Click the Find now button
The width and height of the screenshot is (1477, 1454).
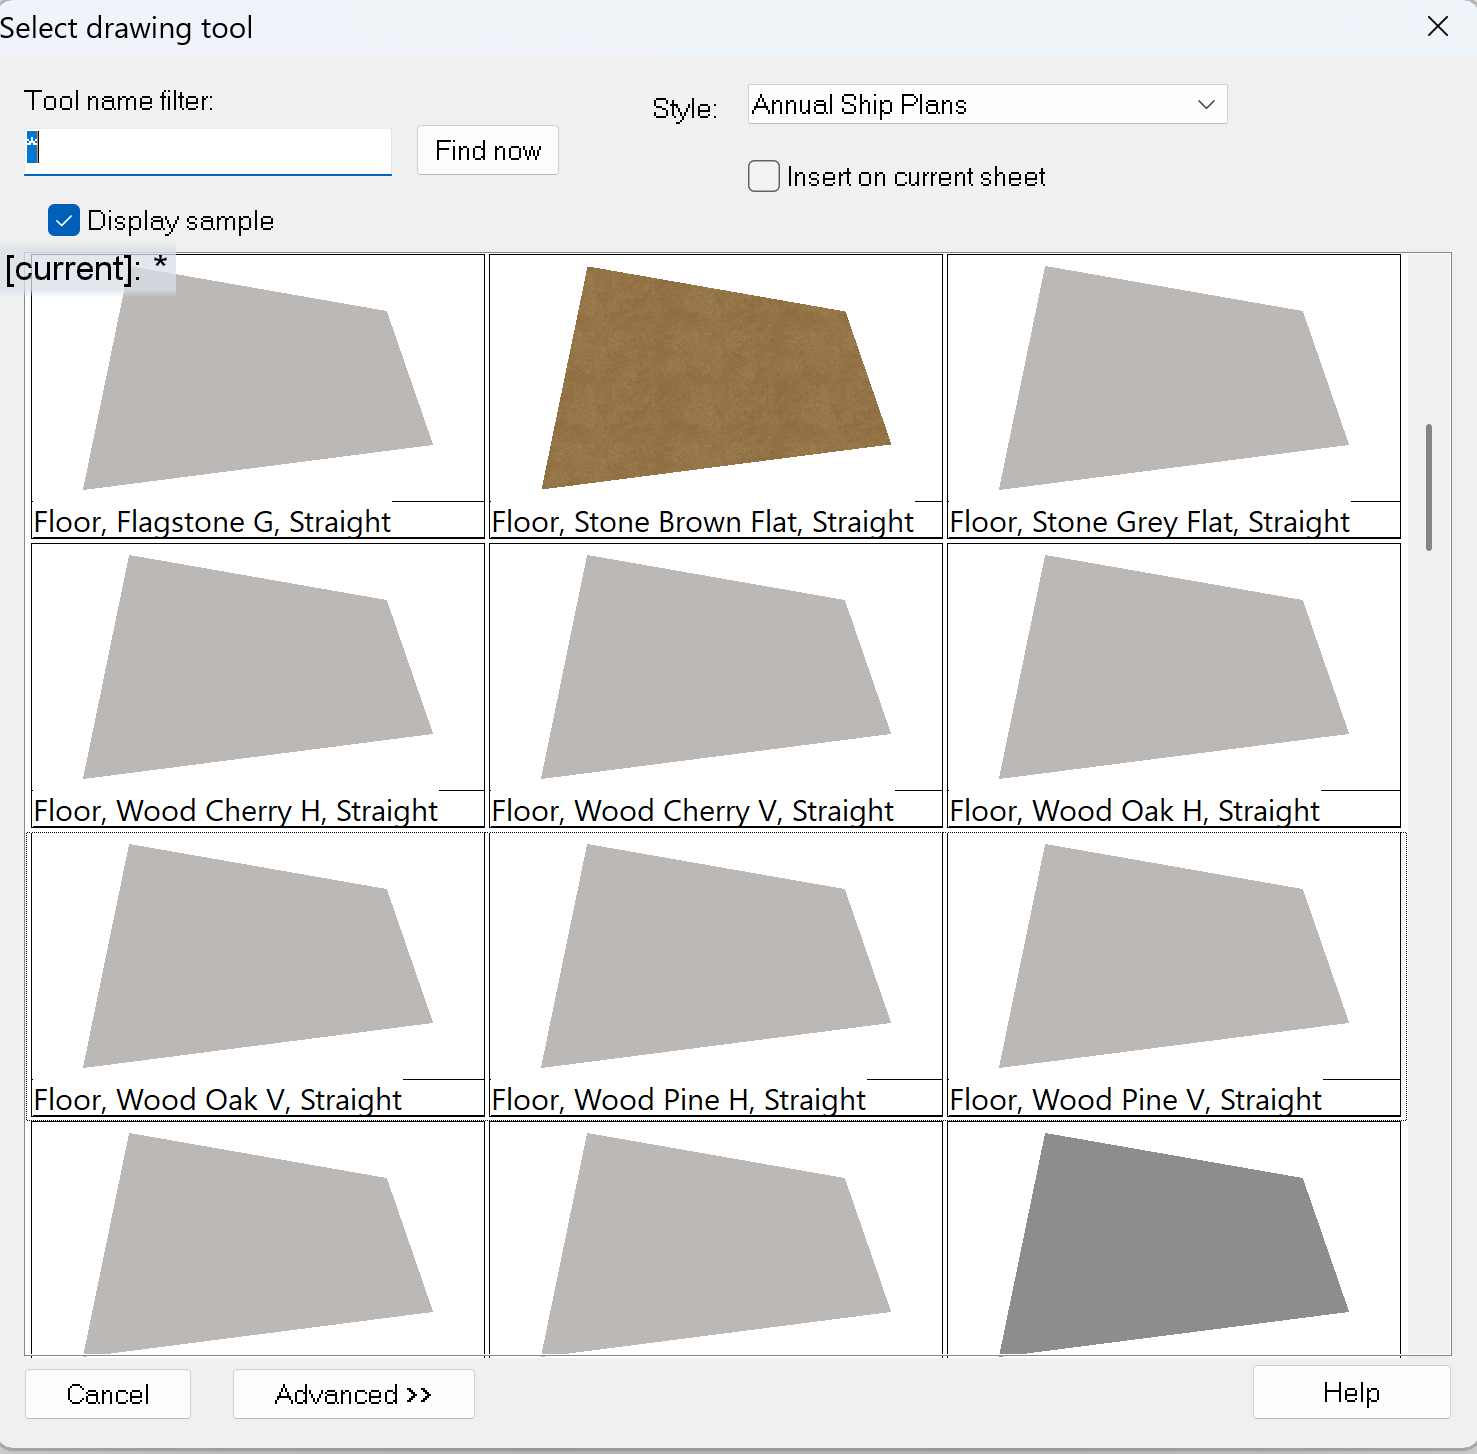click(487, 151)
